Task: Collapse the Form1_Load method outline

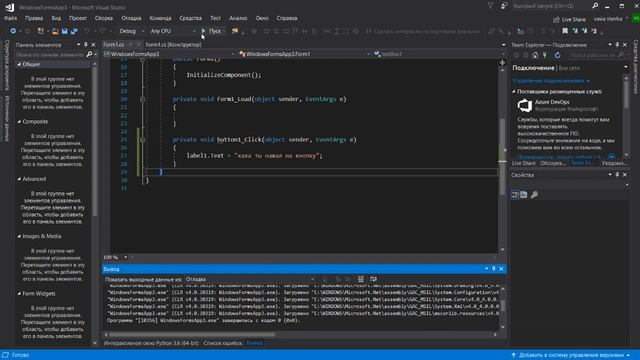Action: pyautogui.click(x=142, y=99)
